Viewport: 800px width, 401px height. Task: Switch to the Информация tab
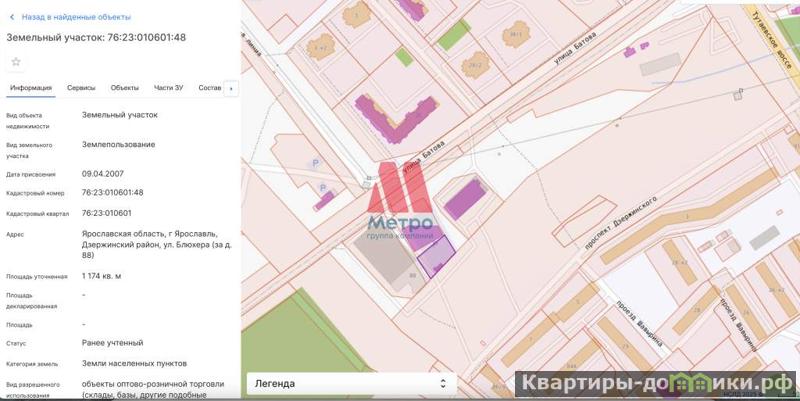point(31,88)
